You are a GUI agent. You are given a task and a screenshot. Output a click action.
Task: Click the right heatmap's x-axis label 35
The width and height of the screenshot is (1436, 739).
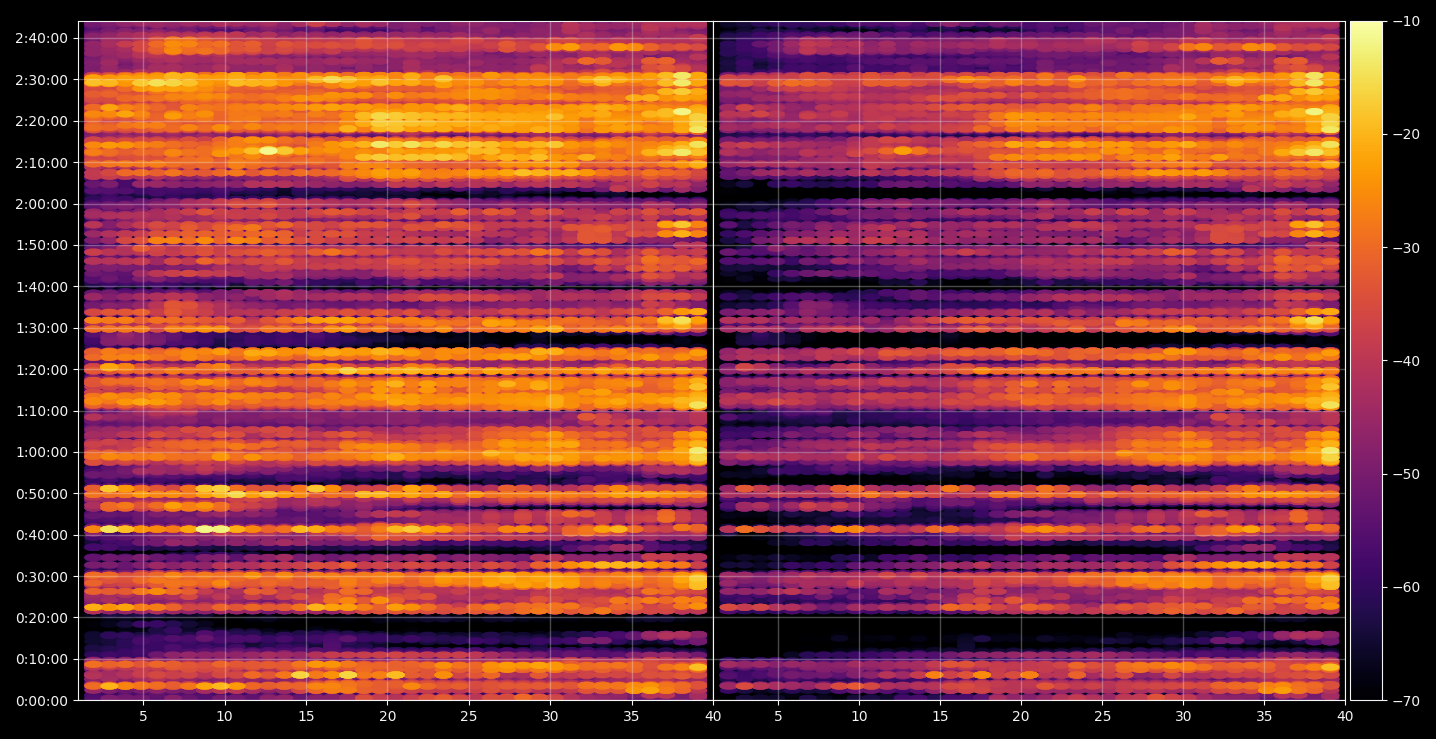[x=1265, y=716]
